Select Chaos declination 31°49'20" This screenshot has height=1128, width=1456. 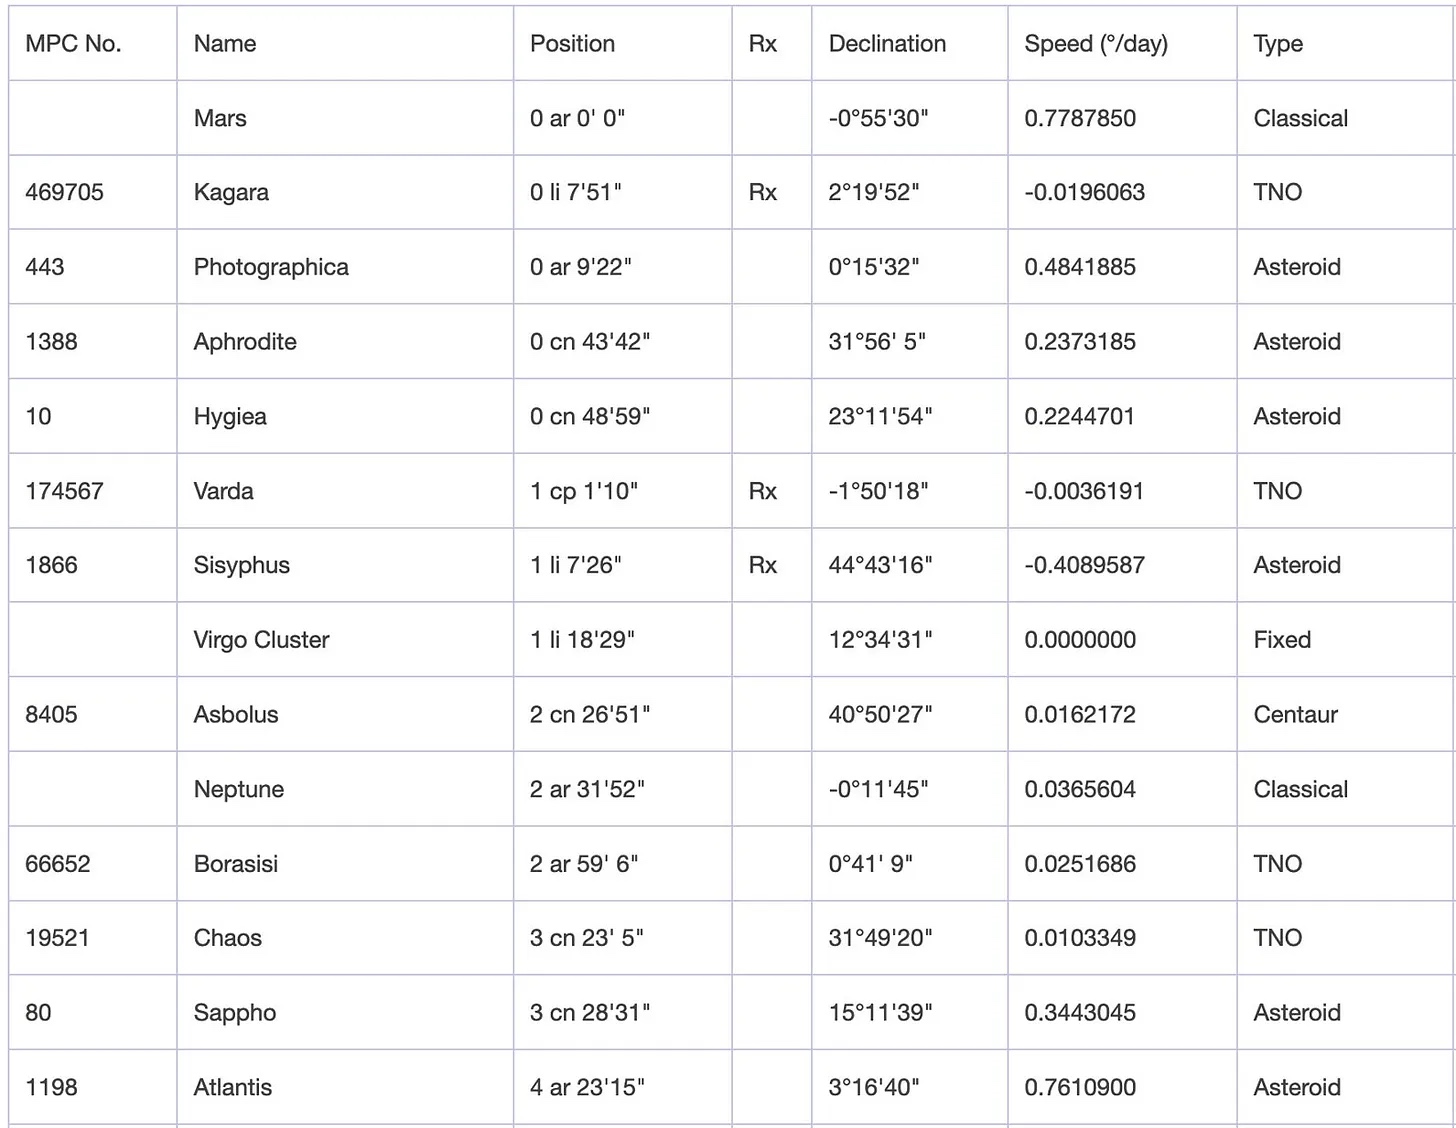(x=880, y=938)
